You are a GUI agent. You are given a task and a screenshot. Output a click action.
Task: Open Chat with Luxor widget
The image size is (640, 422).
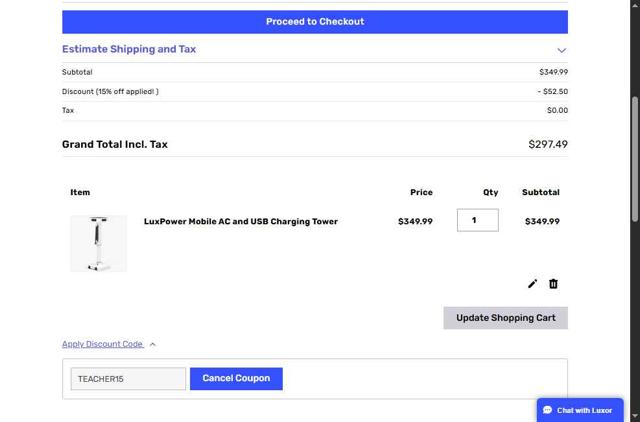(x=580, y=410)
